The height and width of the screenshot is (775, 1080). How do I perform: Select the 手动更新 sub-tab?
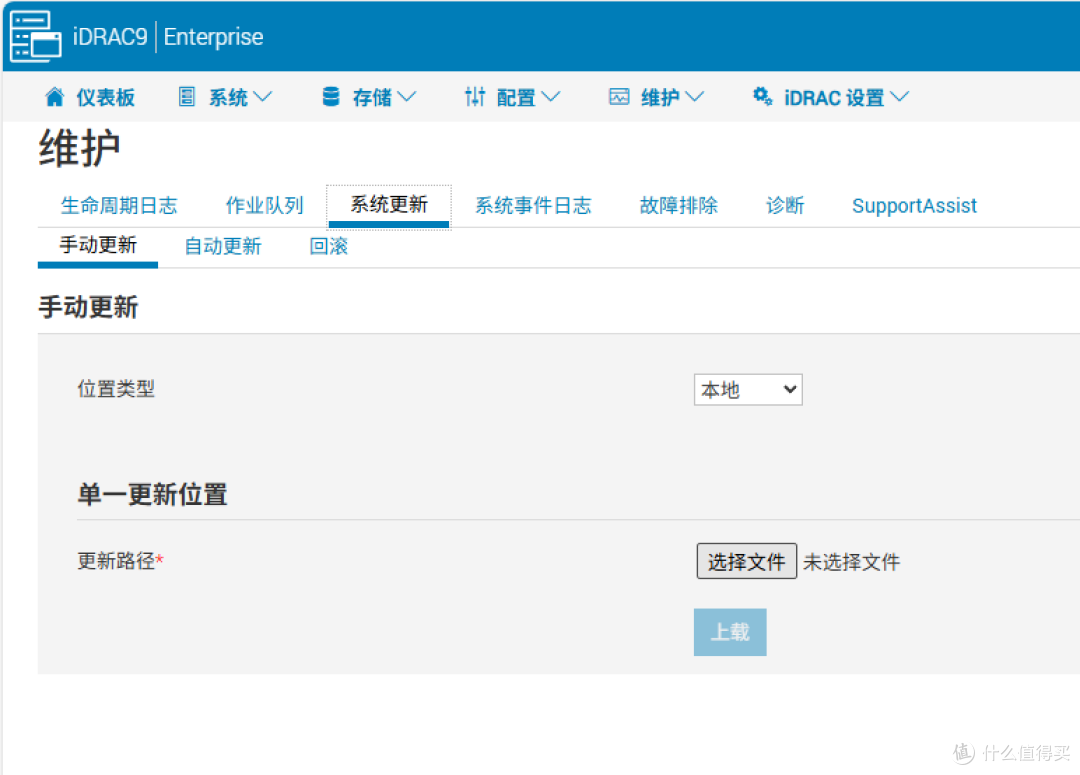pos(98,245)
